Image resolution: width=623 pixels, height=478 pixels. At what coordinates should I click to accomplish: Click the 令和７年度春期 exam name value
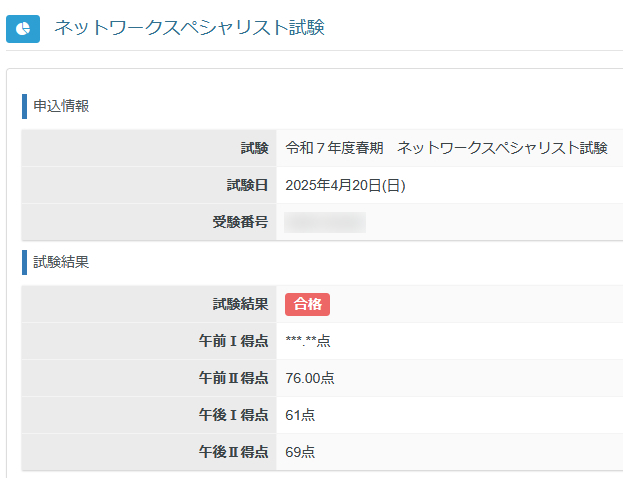tap(446, 148)
